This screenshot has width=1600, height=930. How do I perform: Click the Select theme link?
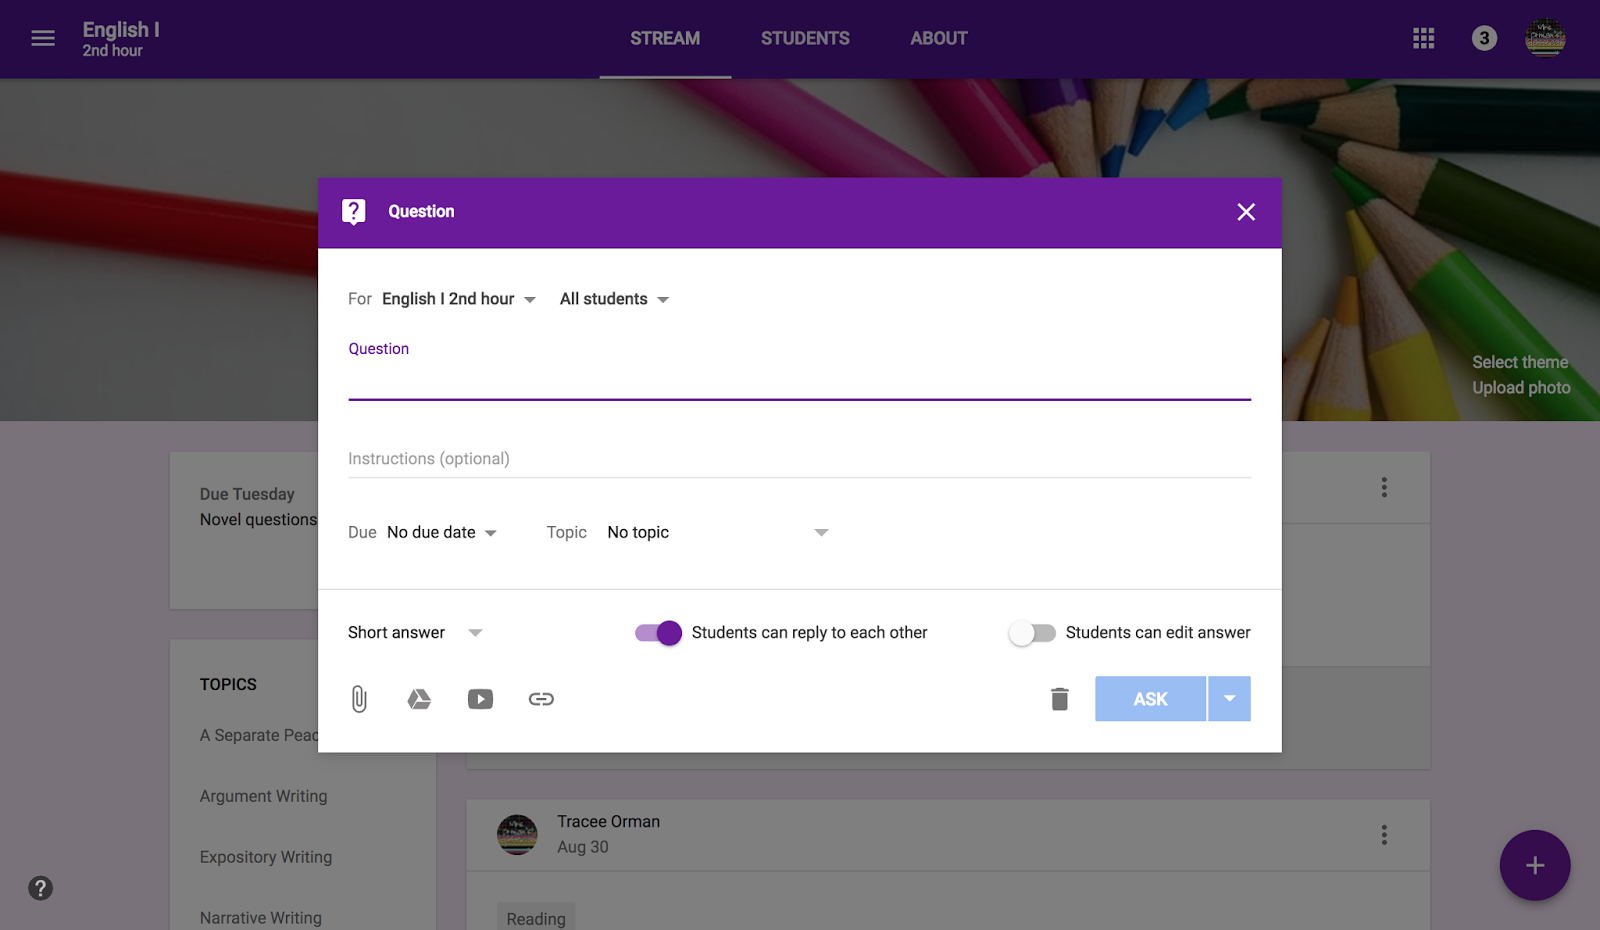[1520, 362]
